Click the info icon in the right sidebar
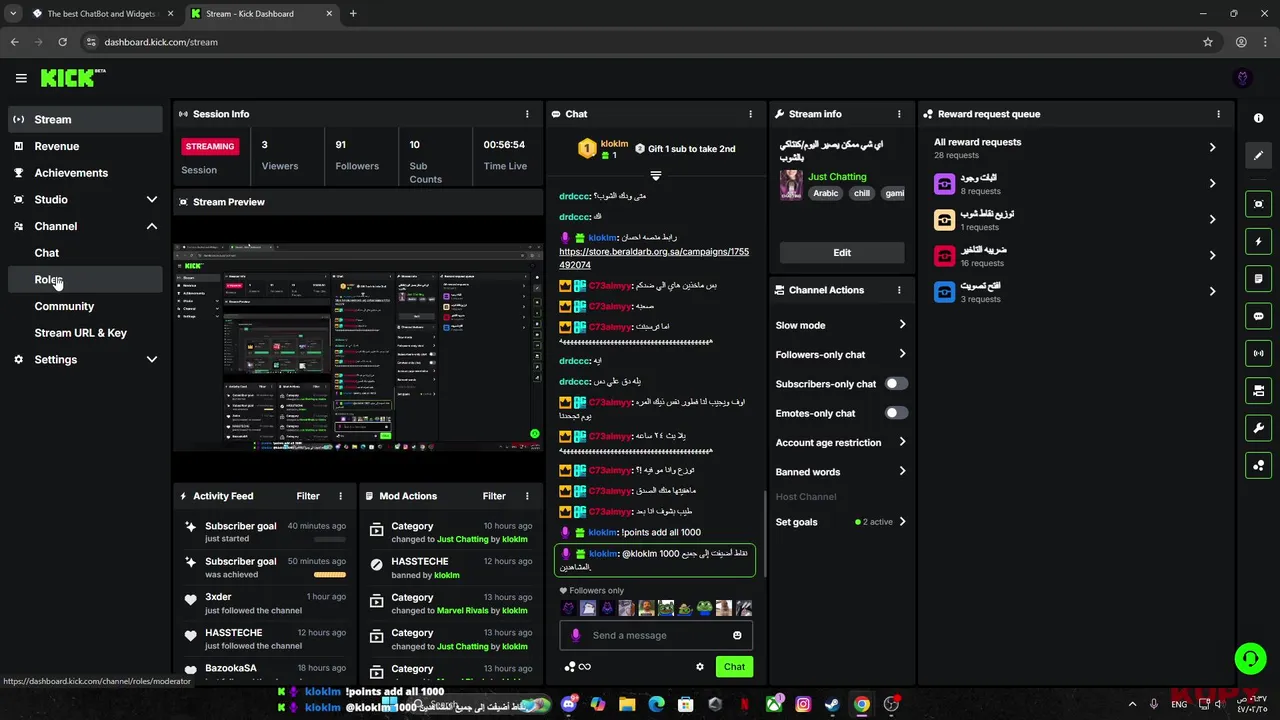 coord(1258,118)
